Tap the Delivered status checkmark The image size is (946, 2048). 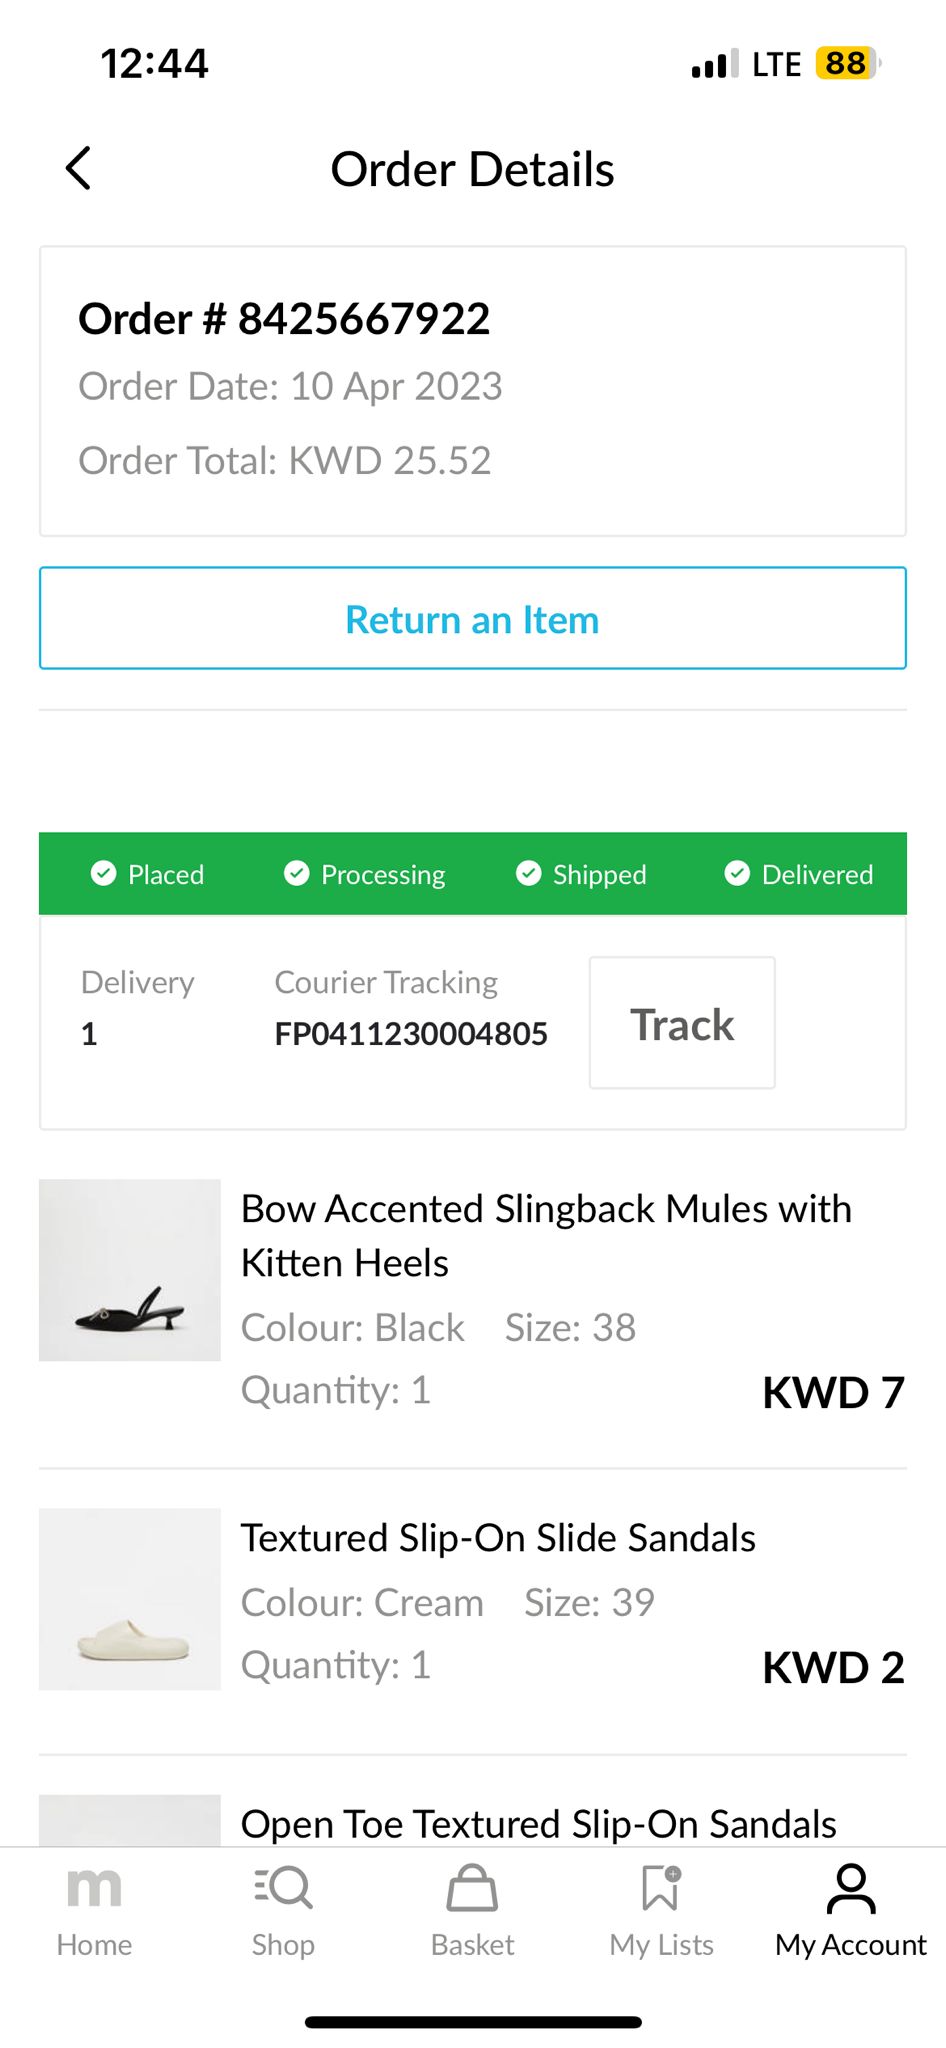(x=737, y=874)
